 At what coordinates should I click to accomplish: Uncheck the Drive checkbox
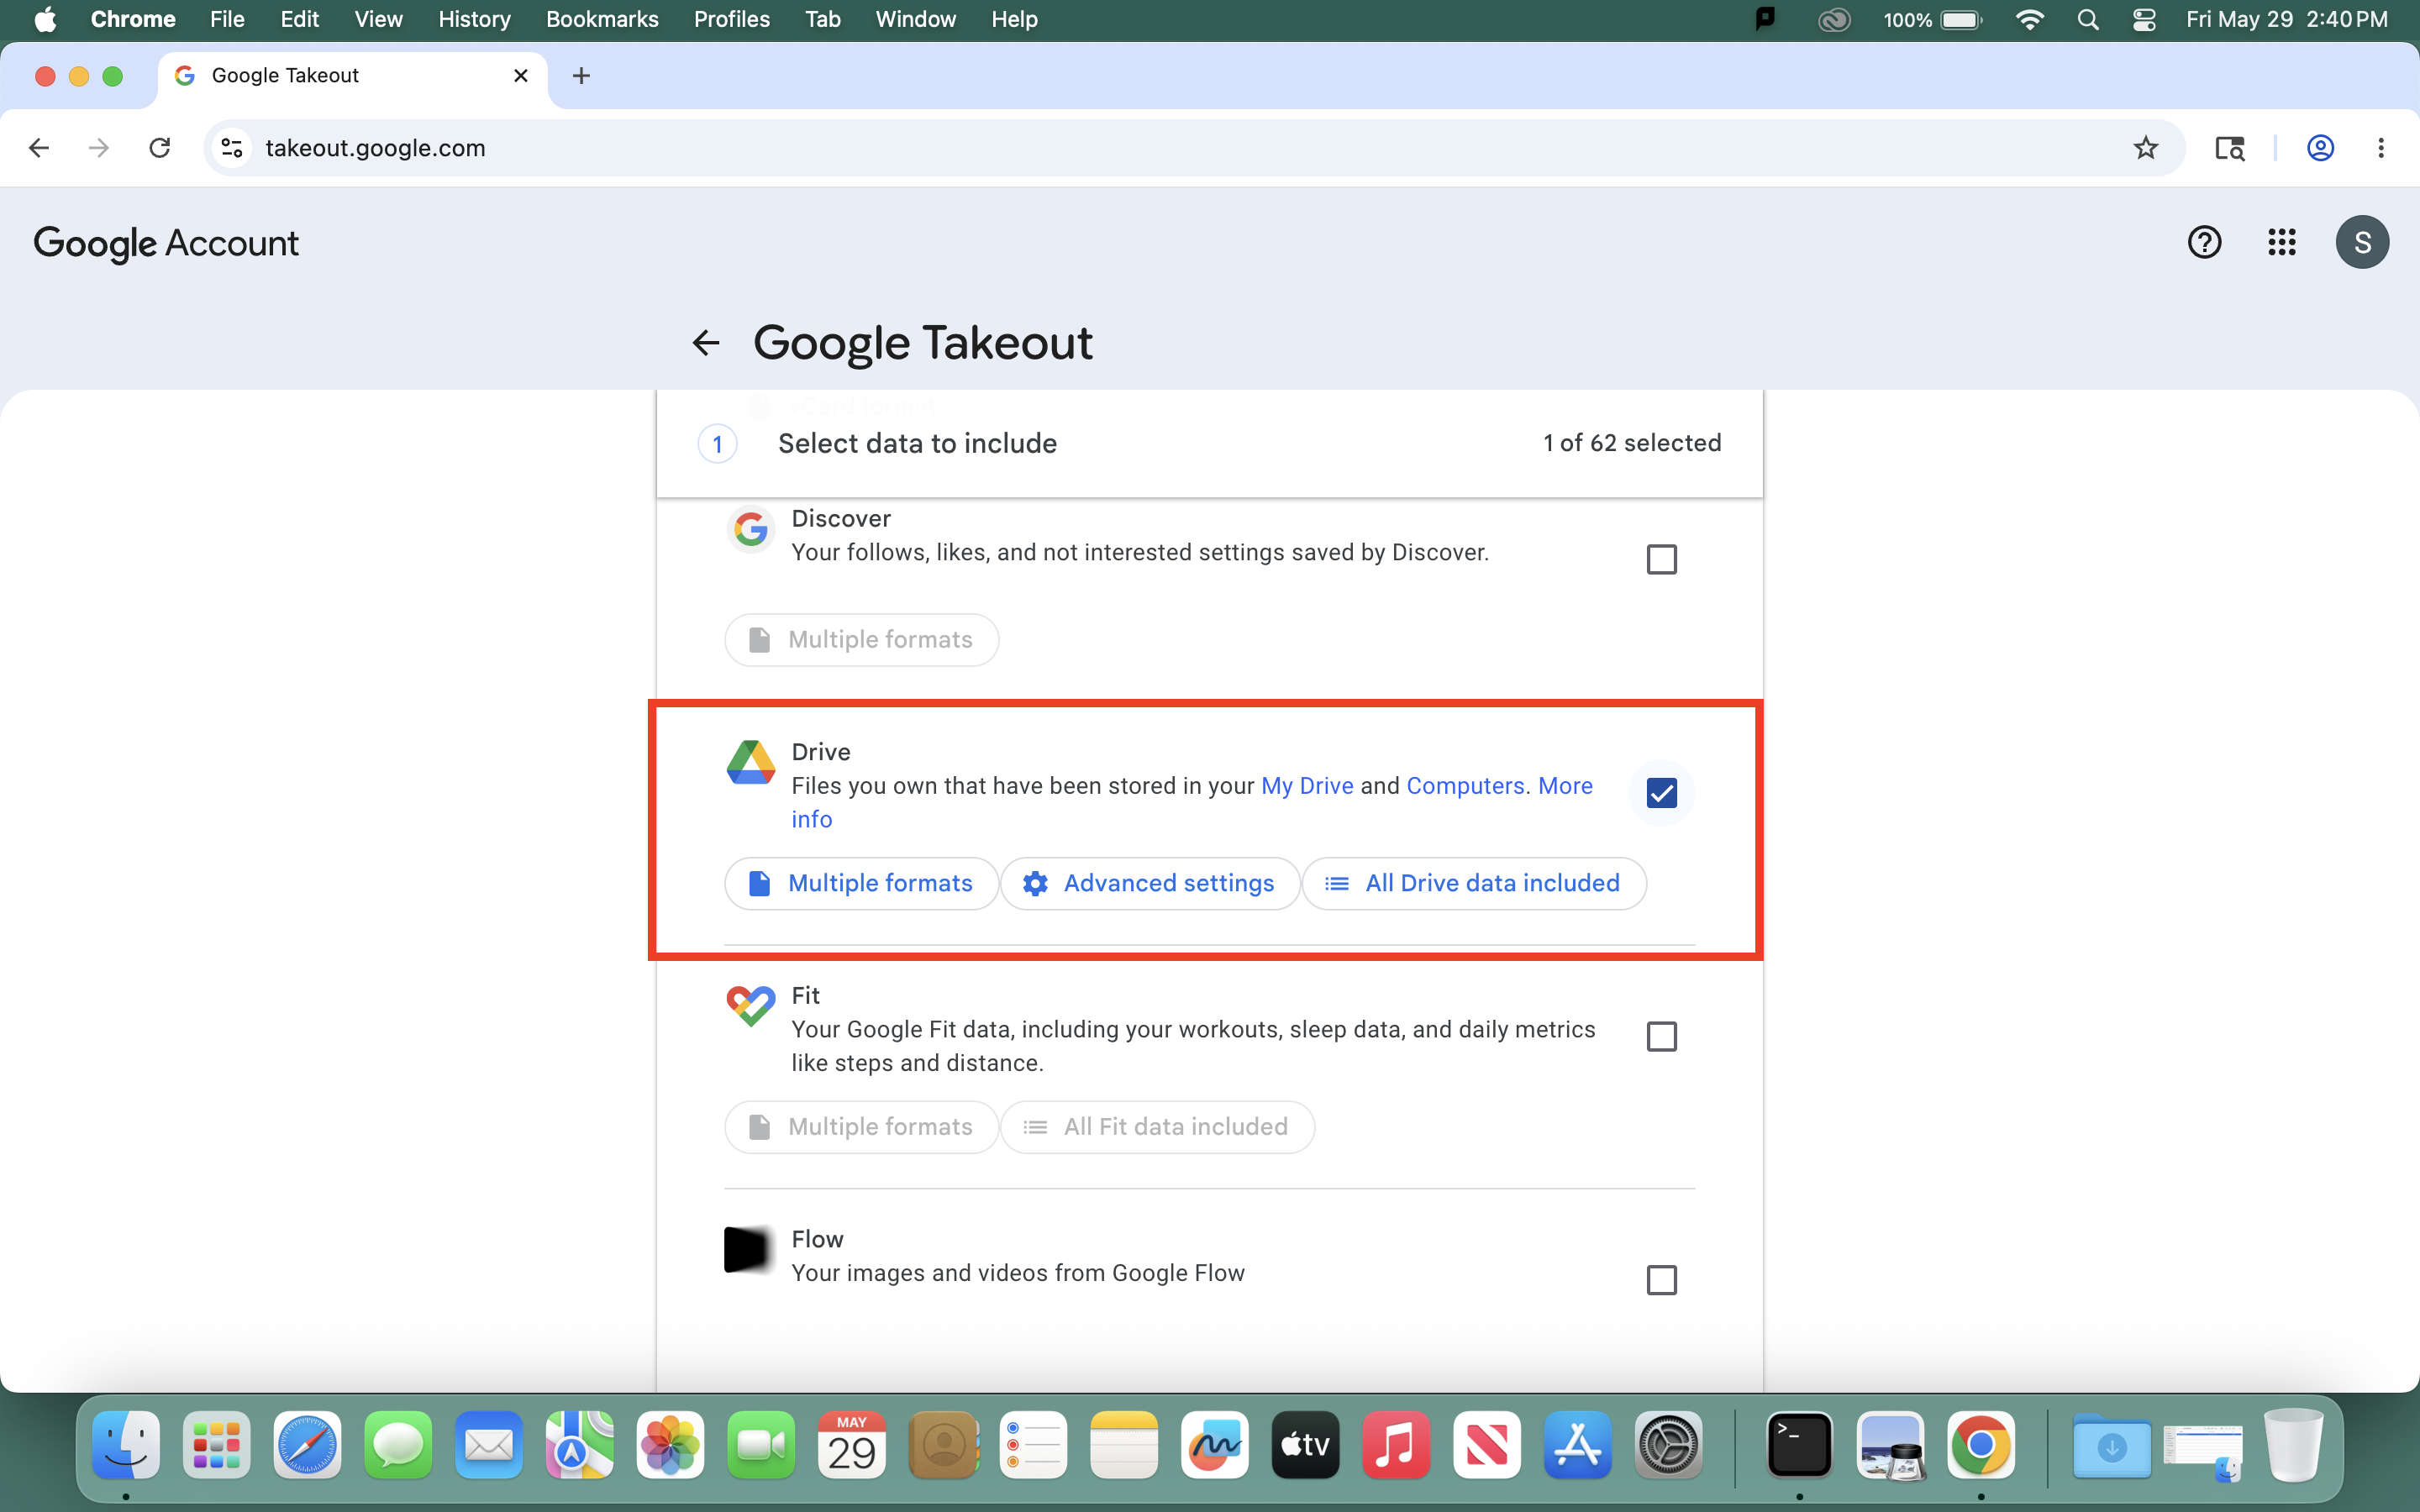[1661, 793]
